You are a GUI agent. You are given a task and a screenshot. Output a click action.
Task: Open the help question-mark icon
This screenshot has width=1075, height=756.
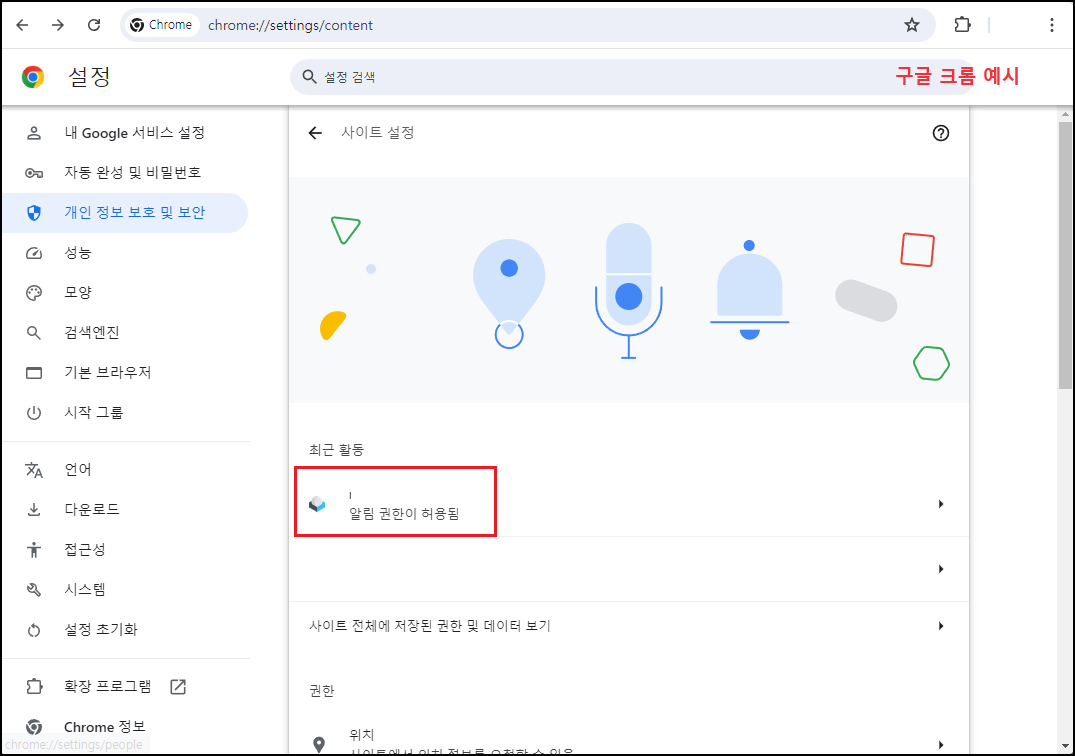point(941,133)
